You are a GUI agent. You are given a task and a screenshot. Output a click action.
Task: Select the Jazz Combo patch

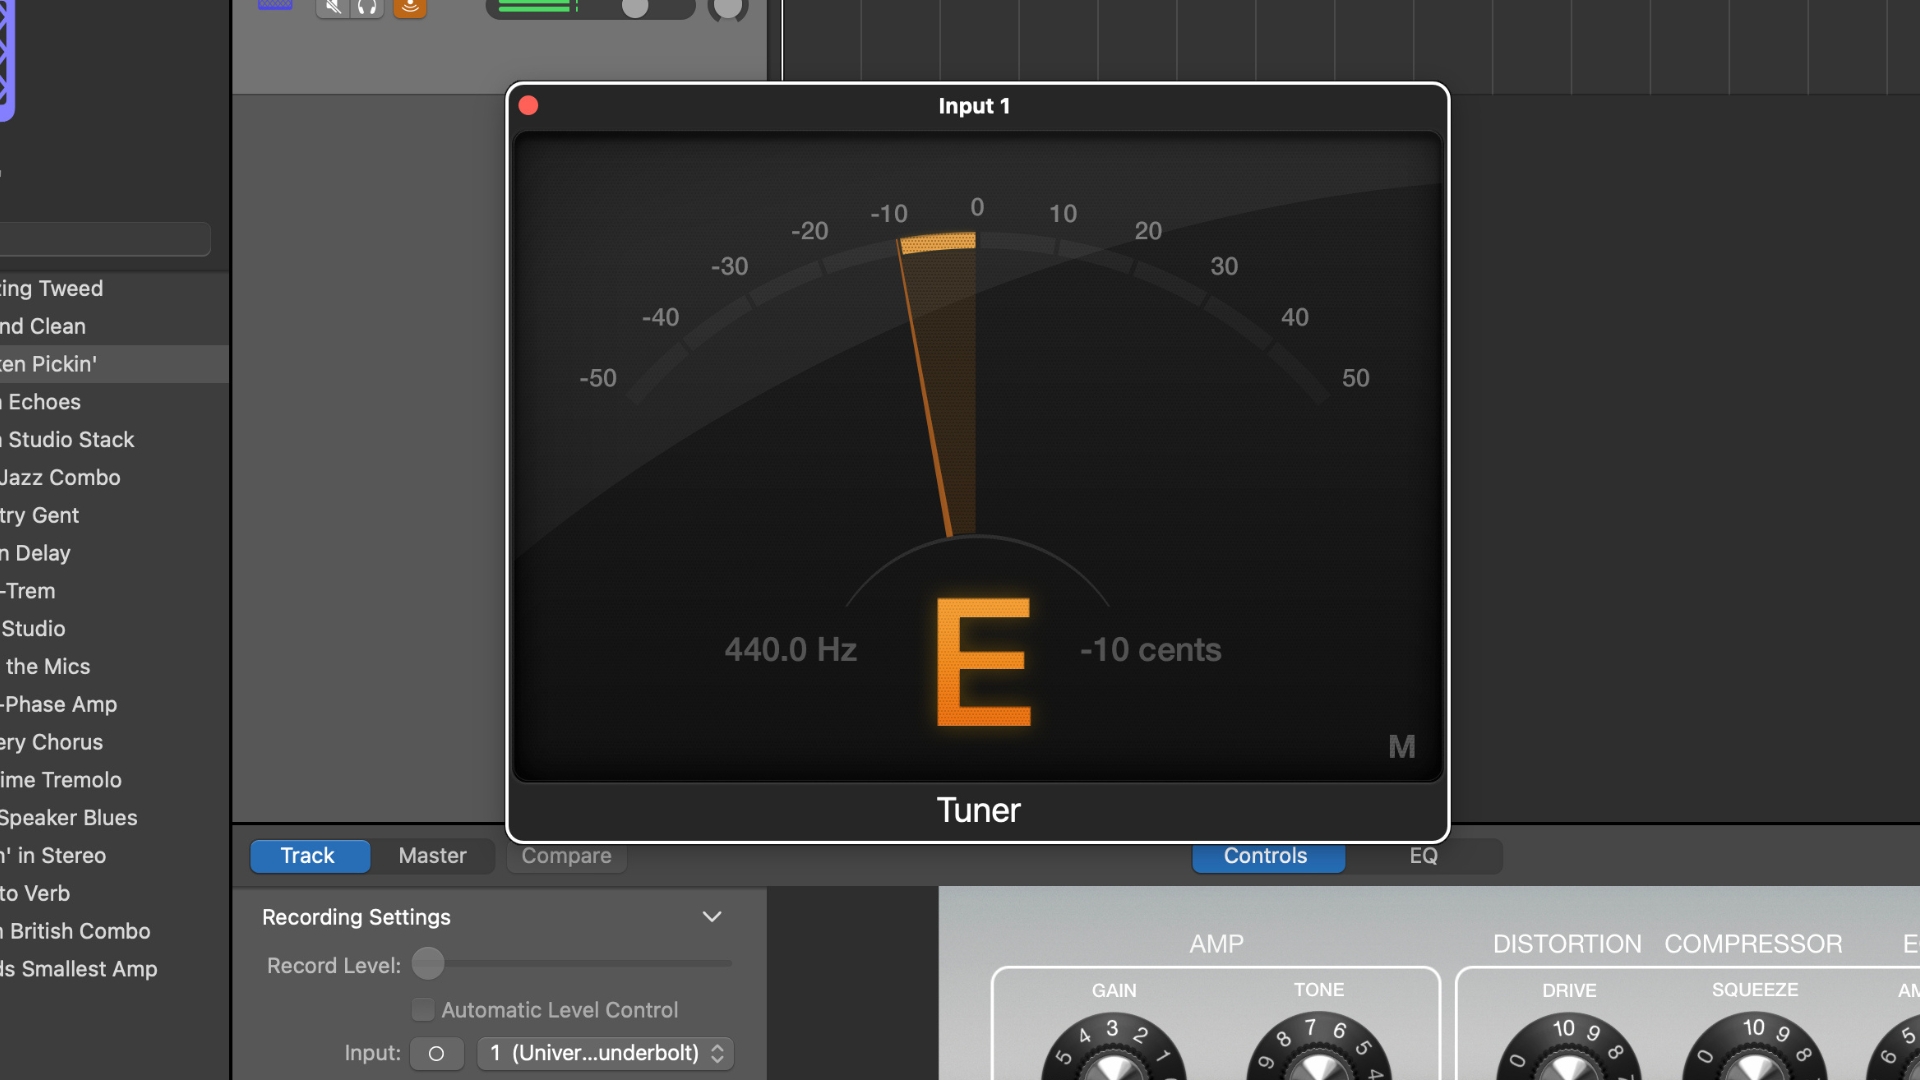[114, 478]
